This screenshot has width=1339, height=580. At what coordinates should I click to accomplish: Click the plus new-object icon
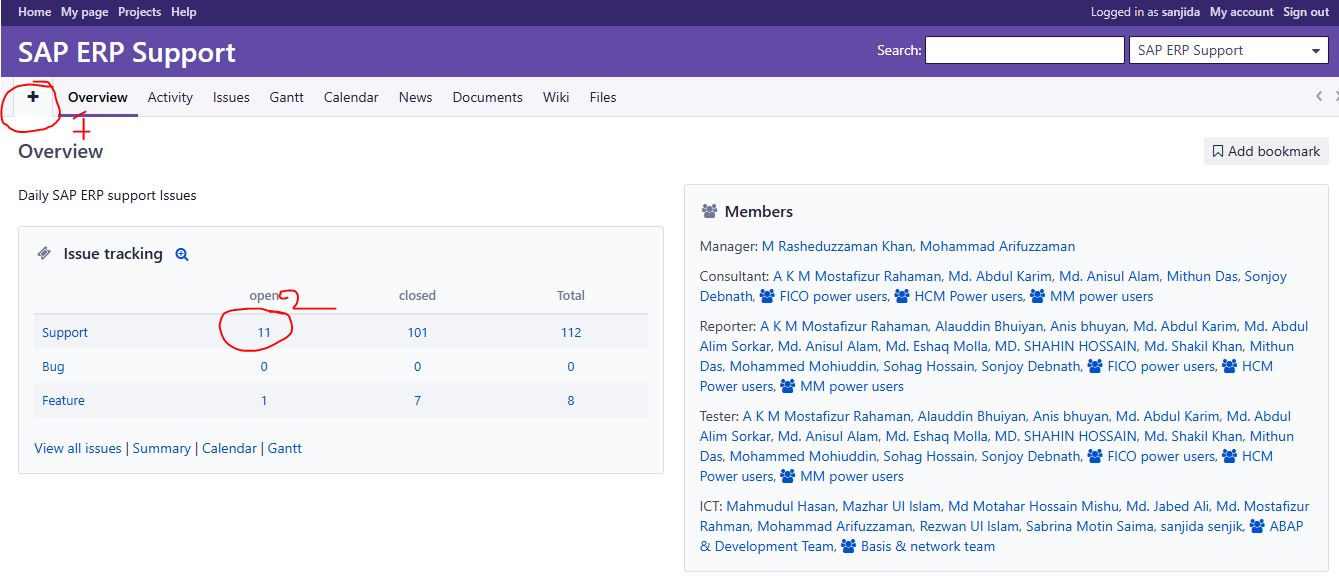(x=33, y=97)
